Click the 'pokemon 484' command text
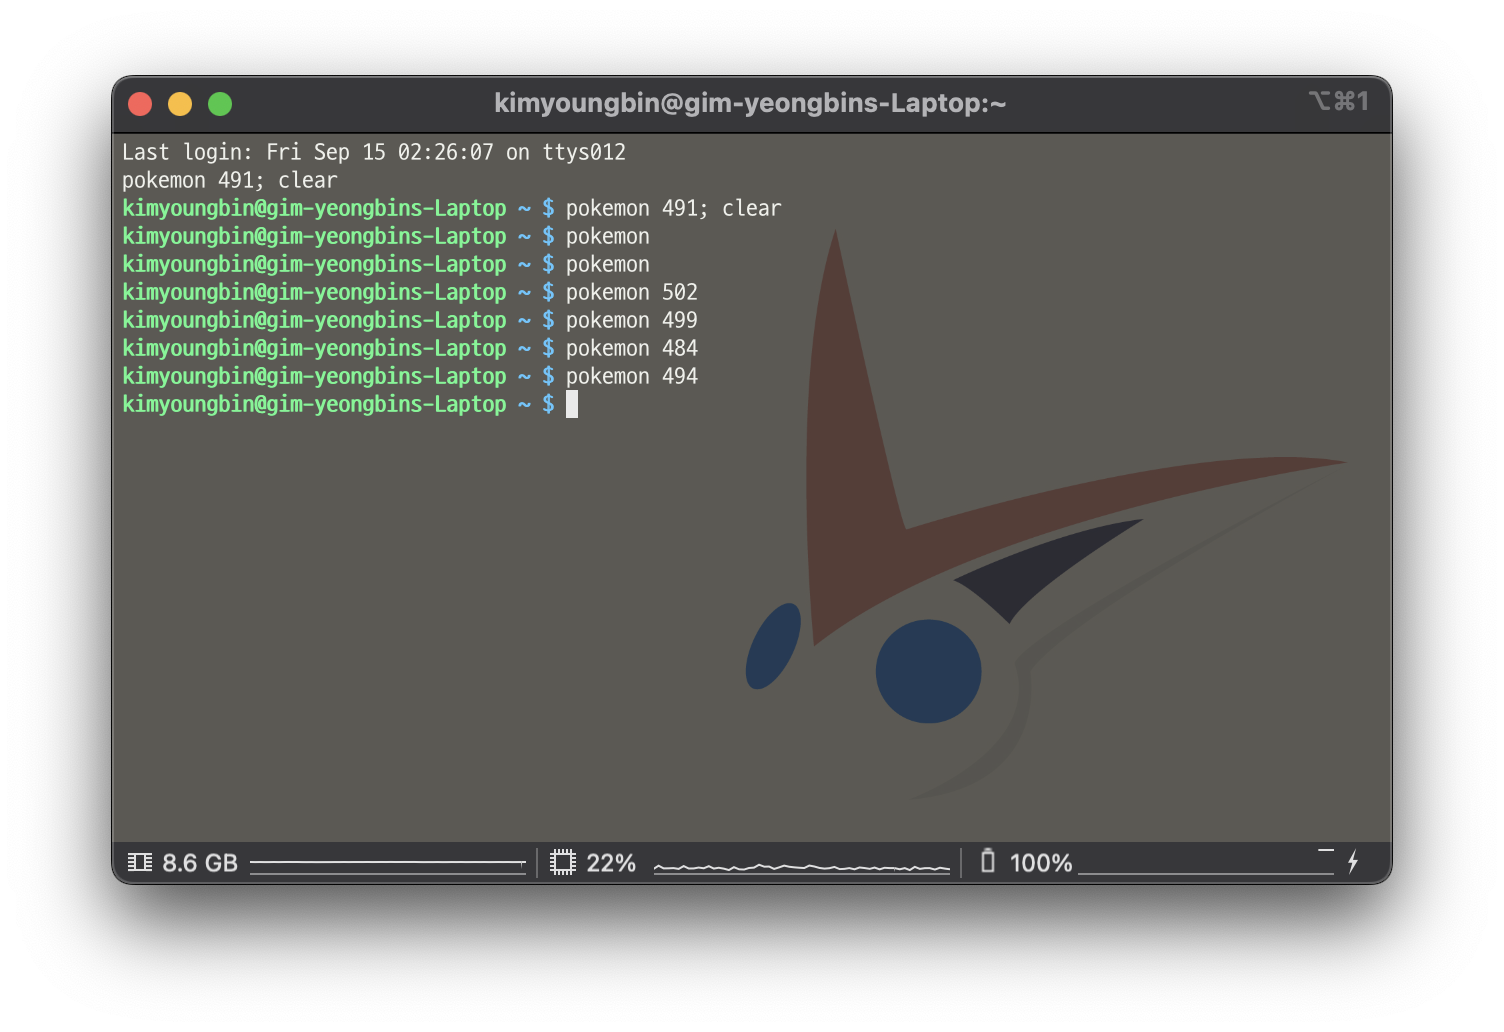The height and width of the screenshot is (1032, 1504). [632, 348]
